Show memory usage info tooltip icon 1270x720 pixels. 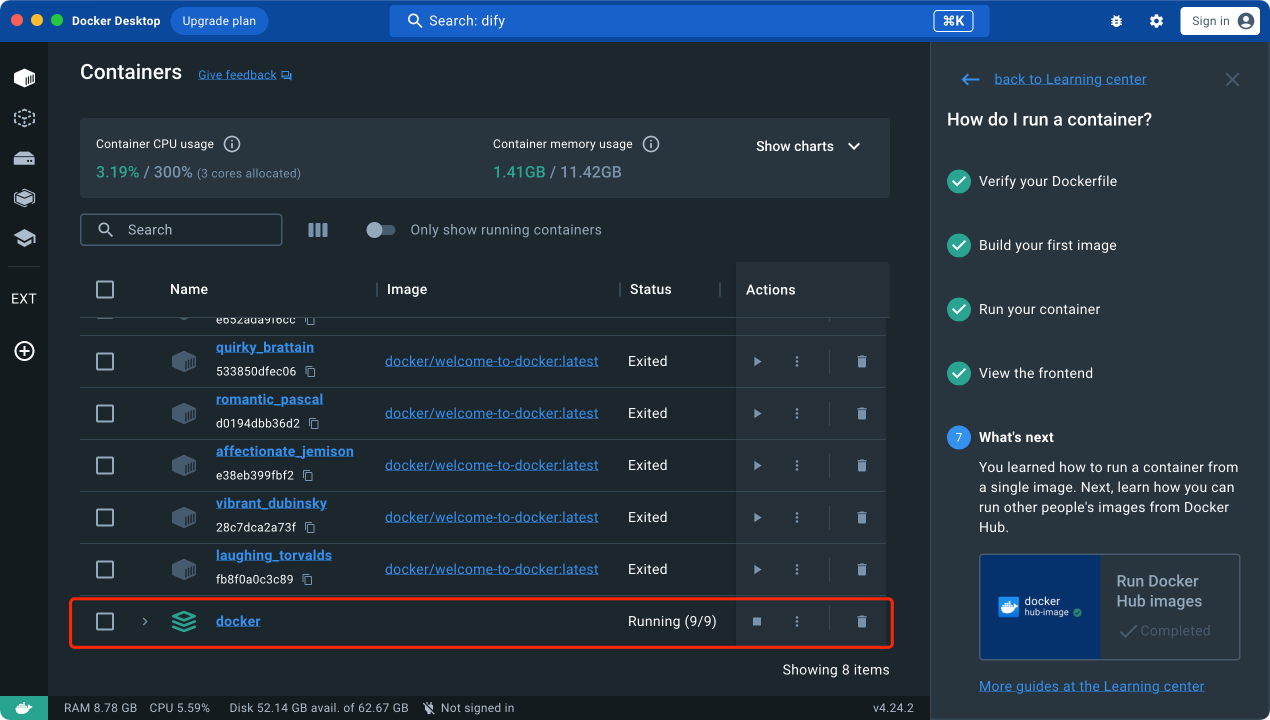pyautogui.click(x=651, y=144)
